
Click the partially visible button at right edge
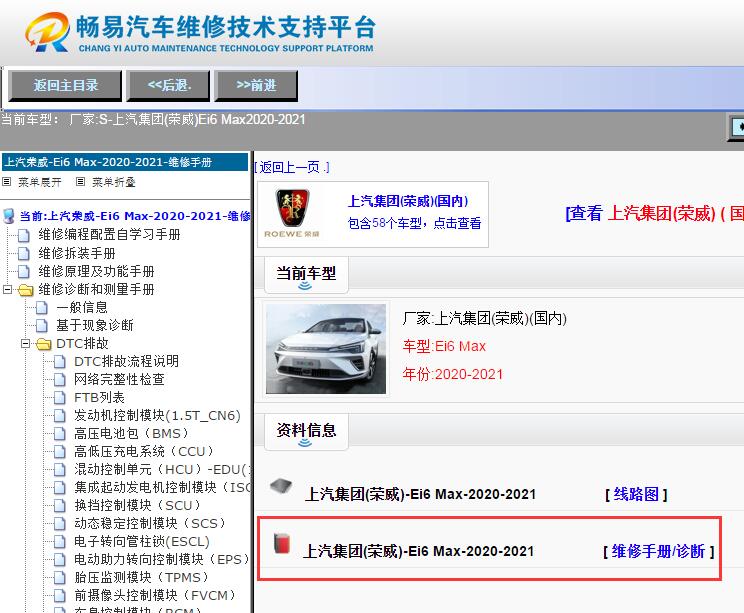pyautogui.click(x=736, y=127)
